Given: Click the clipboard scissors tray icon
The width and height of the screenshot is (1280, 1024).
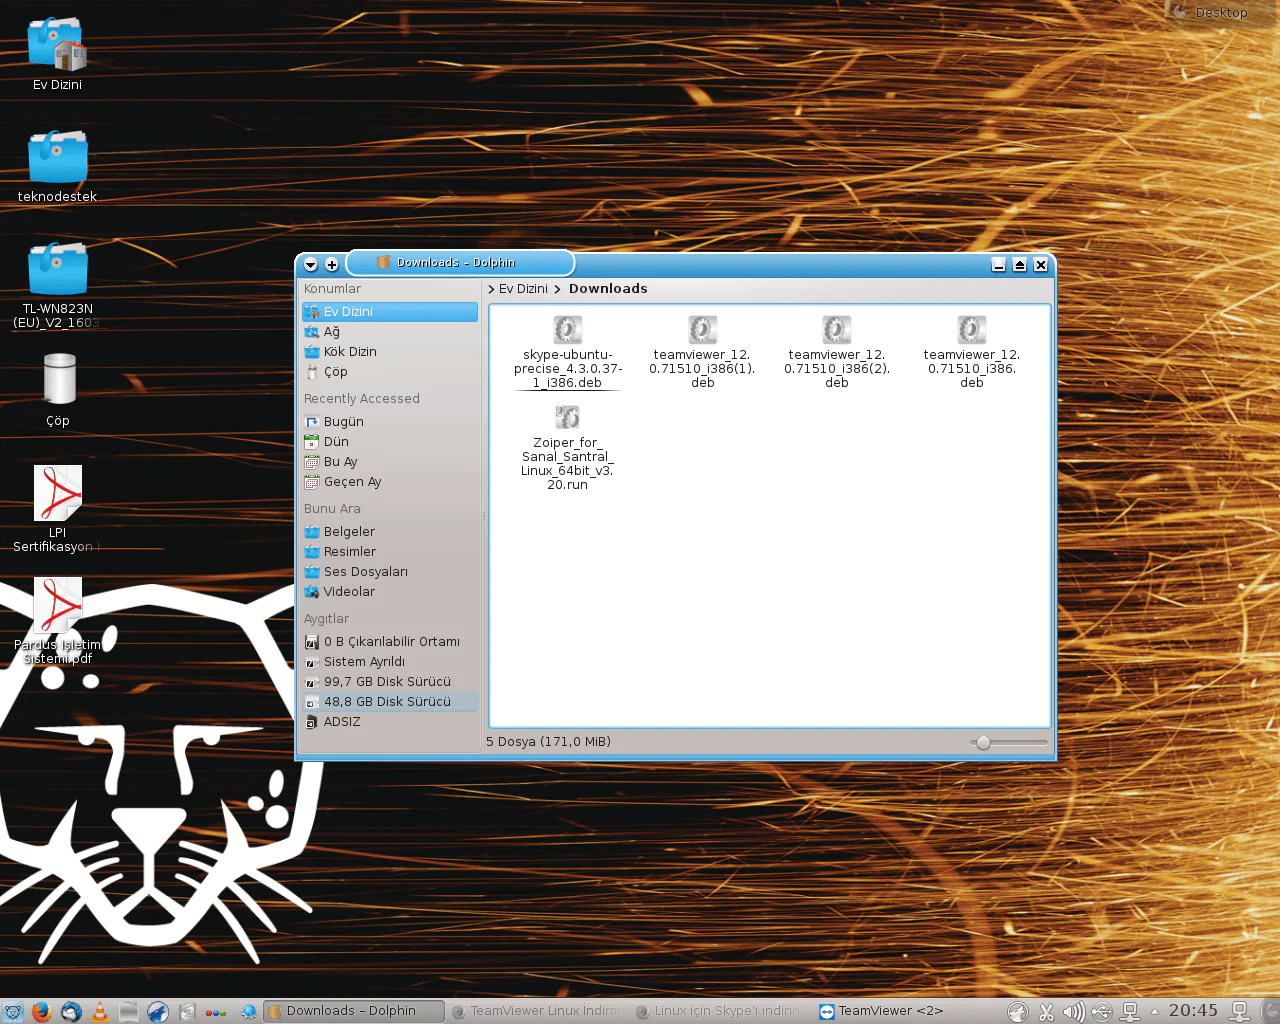Looking at the screenshot, I should (x=1046, y=1012).
